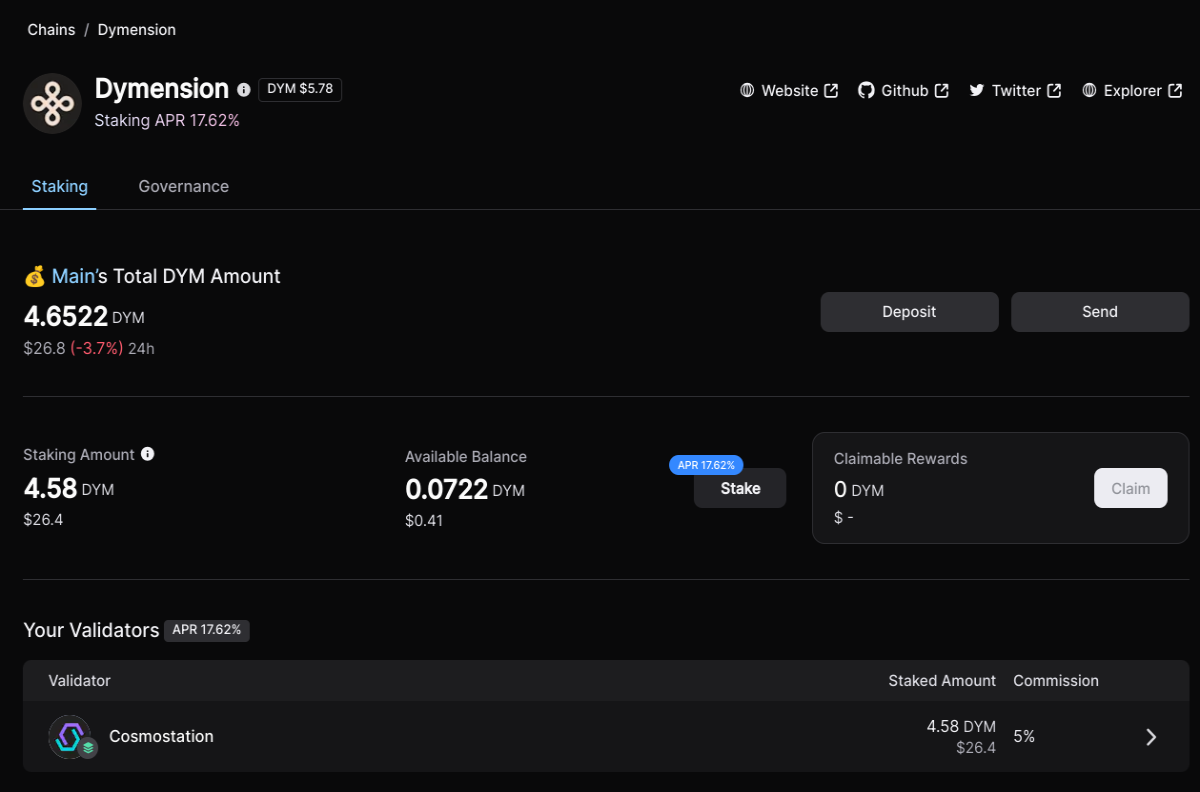This screenshot has width=1200, height=792.
Task: Click the external-link arrow after Github
Action: 942,90
